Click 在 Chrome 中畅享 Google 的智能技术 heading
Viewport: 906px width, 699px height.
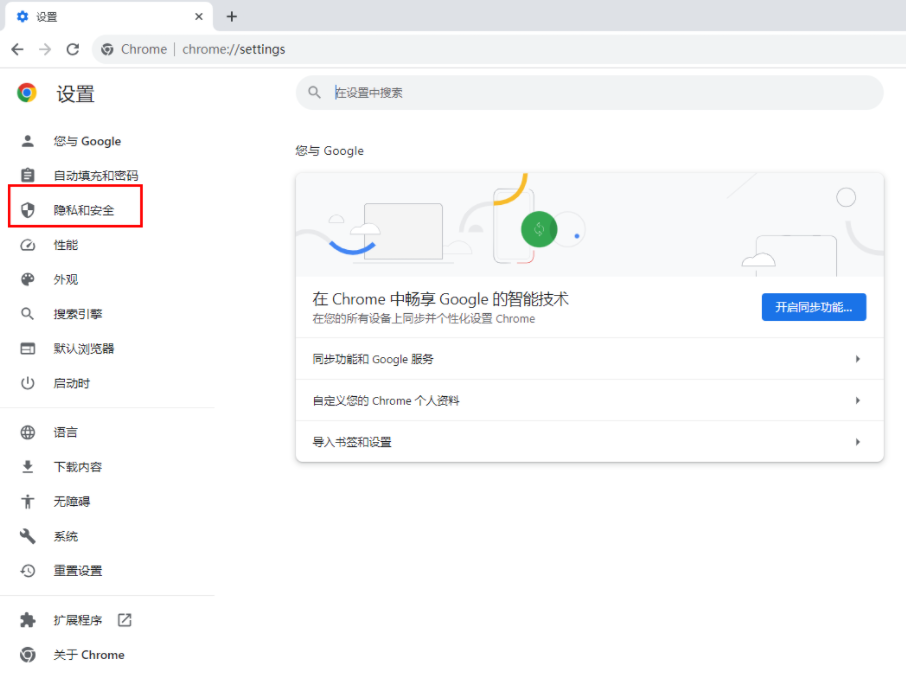(x=440, y=299)
